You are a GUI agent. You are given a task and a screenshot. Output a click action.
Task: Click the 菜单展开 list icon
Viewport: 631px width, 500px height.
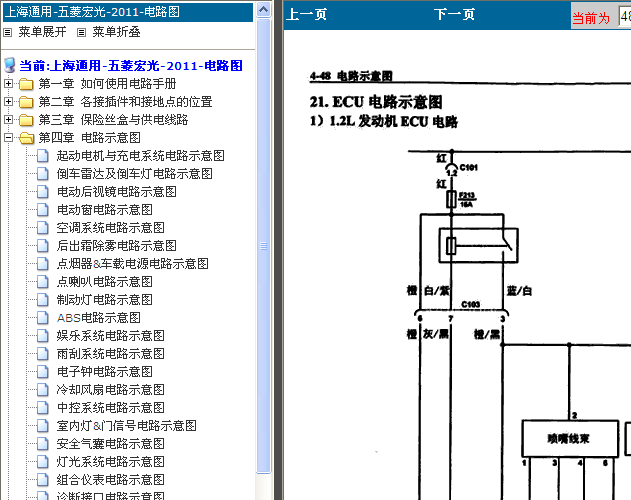pos(8,32)
